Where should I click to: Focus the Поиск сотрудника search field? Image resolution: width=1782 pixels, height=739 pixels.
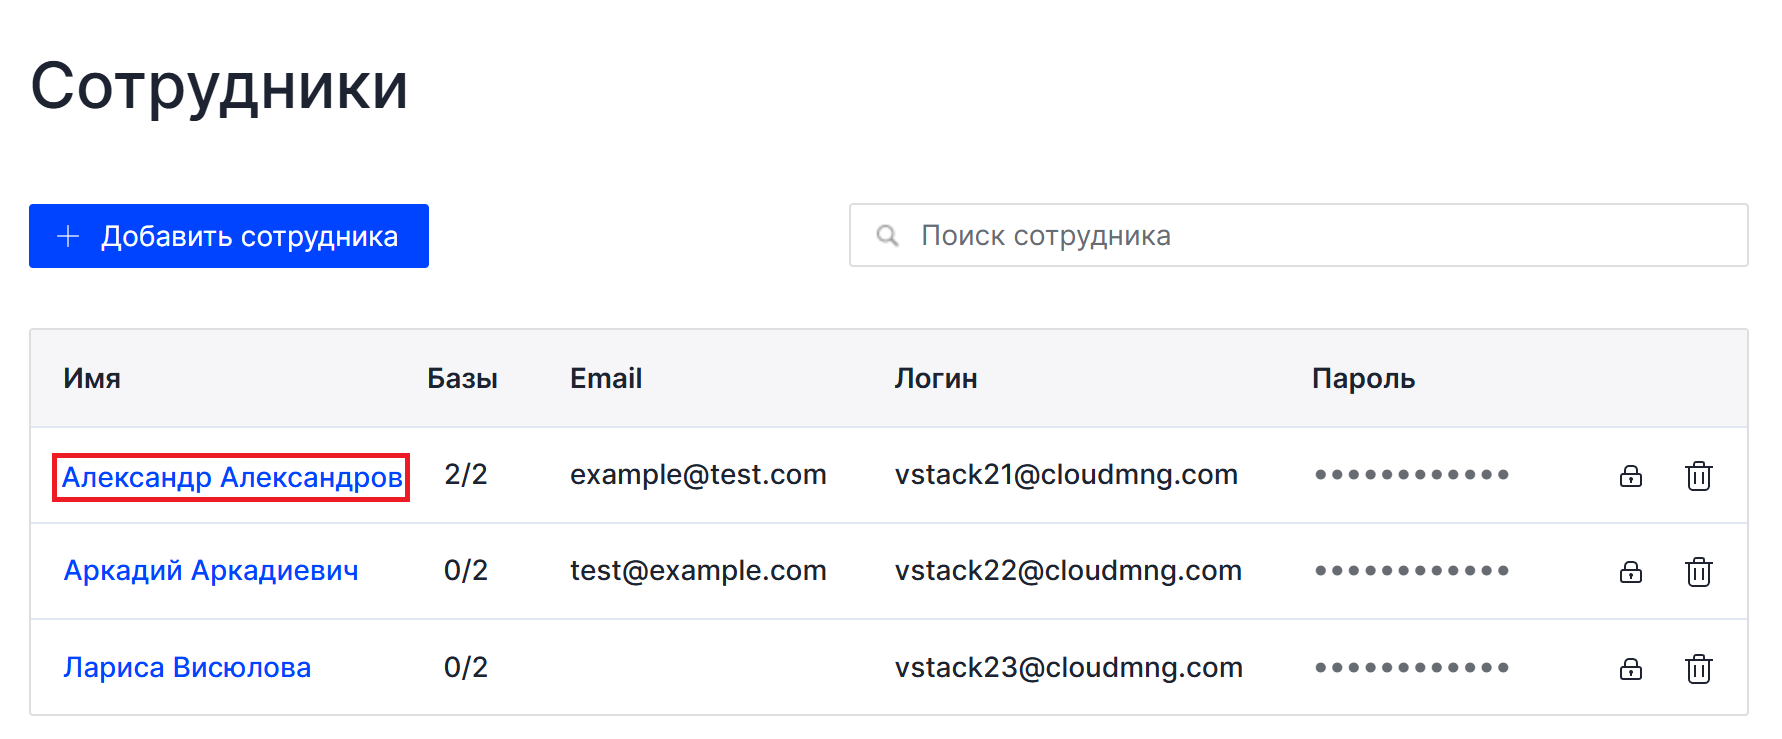[1299, 236]
